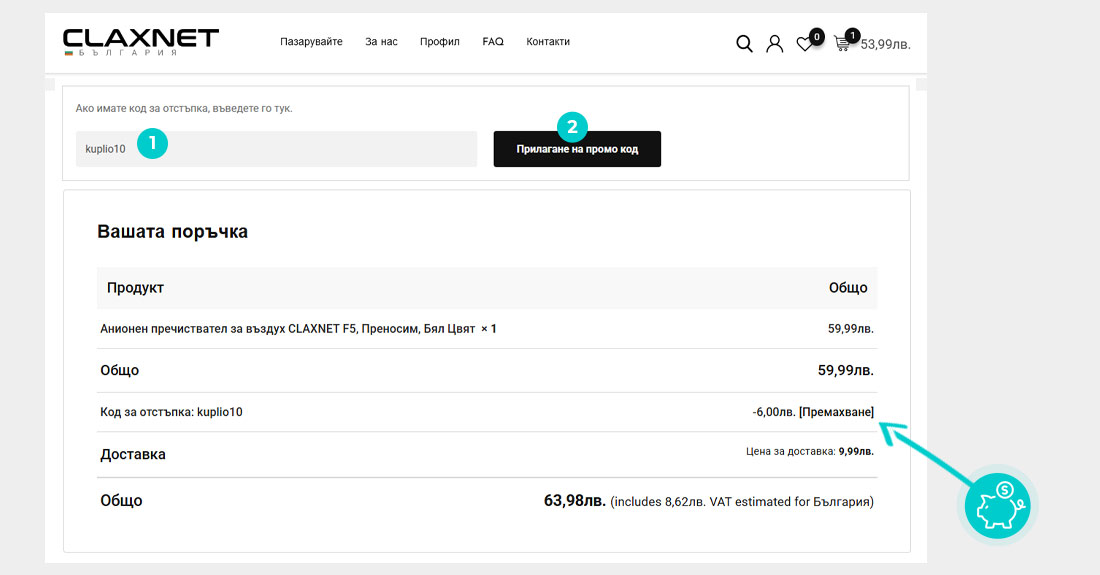This screenshot has height=575, width=1100.
Task: Click the discount code input field
Action: (x=276, y=149)
